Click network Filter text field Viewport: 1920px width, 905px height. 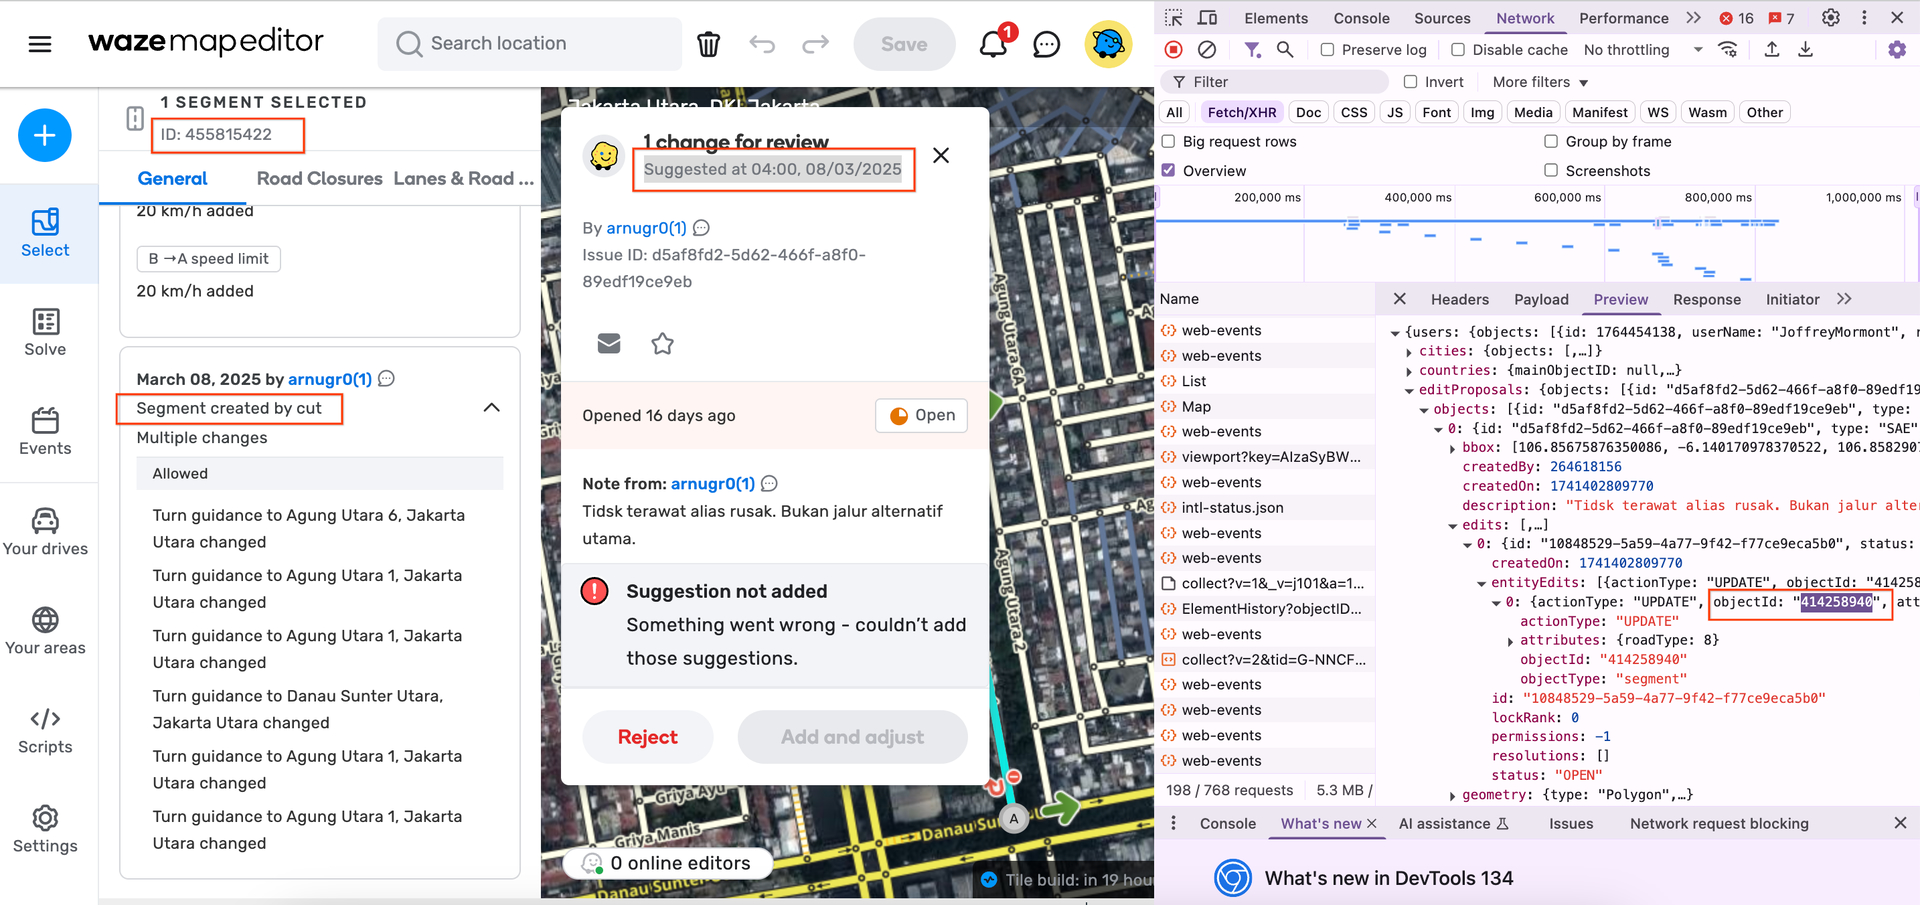(x=1274, y=82)
